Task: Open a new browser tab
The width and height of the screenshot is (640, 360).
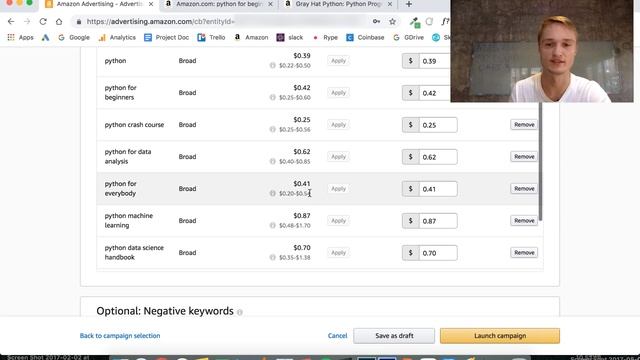Action: [409, 4]
